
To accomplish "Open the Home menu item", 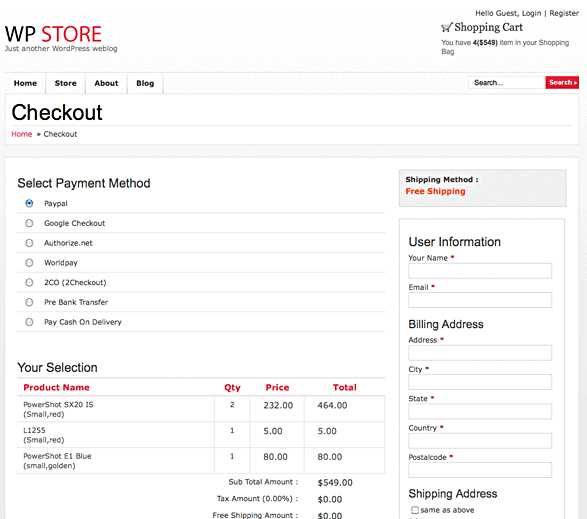I will (x=25, y=83).
